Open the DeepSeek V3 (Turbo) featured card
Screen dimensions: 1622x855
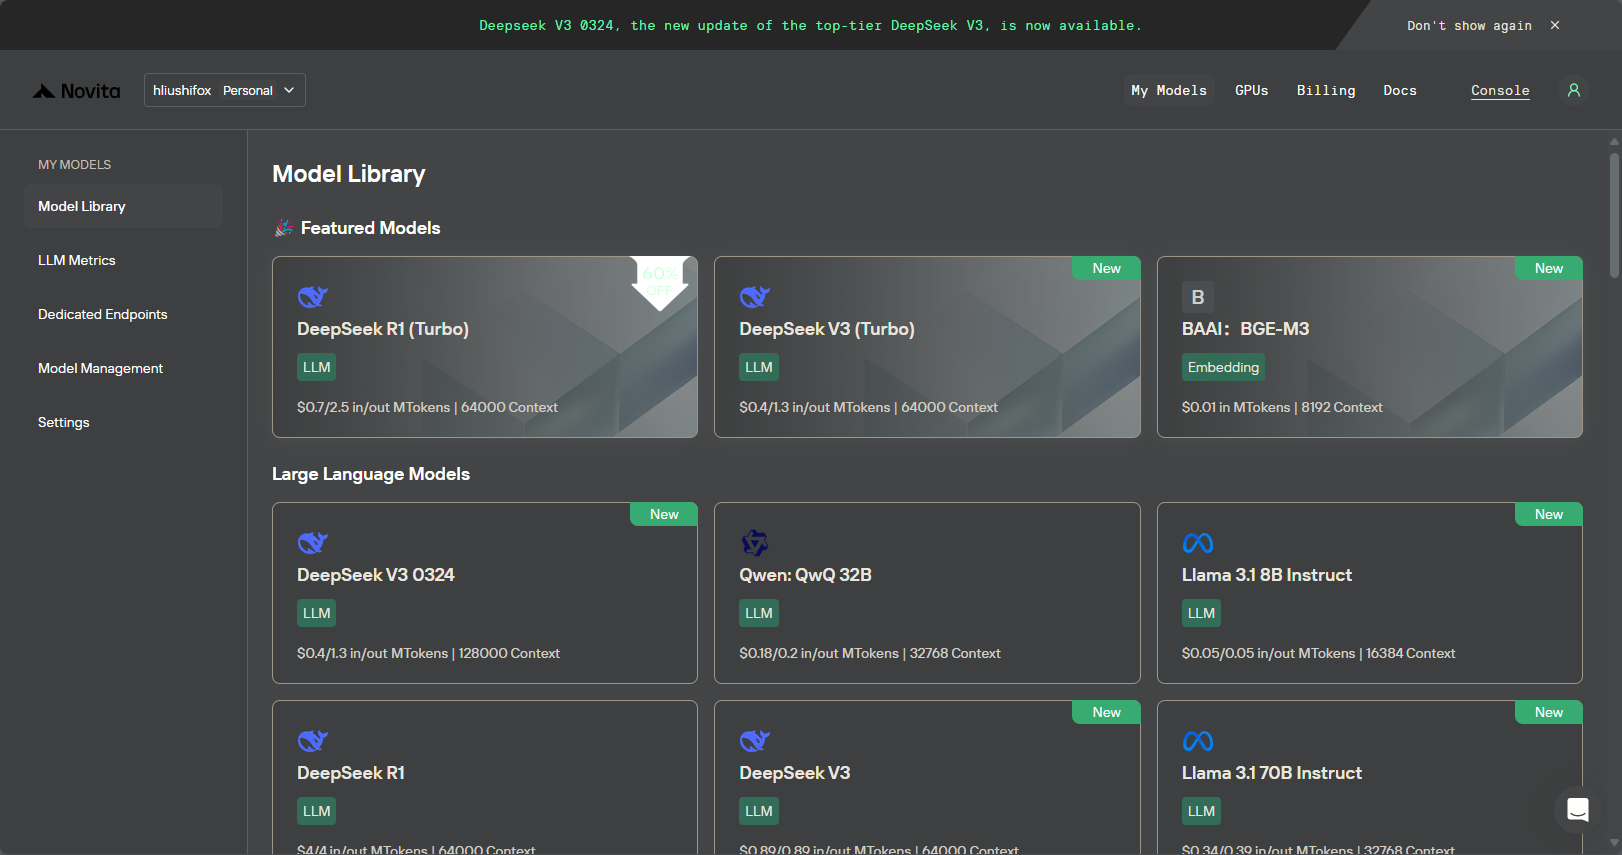tap(927, 347)
